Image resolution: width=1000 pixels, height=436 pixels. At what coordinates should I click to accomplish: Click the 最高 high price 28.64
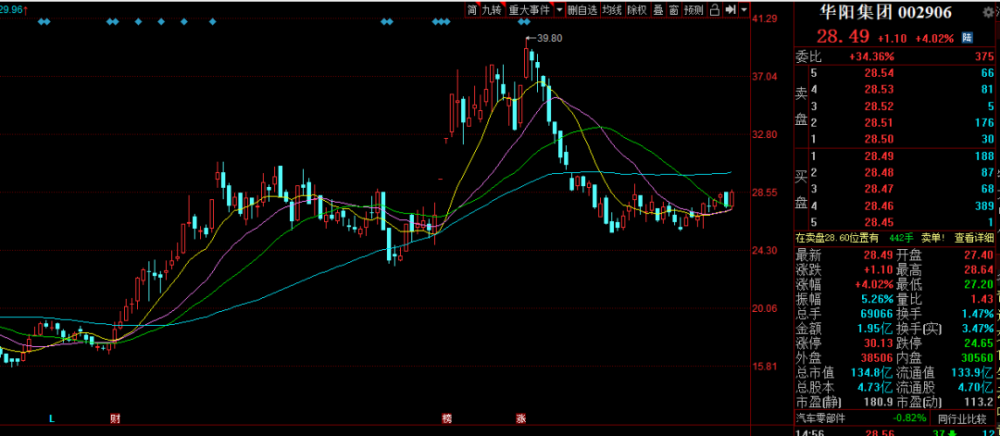coord(979,270)
